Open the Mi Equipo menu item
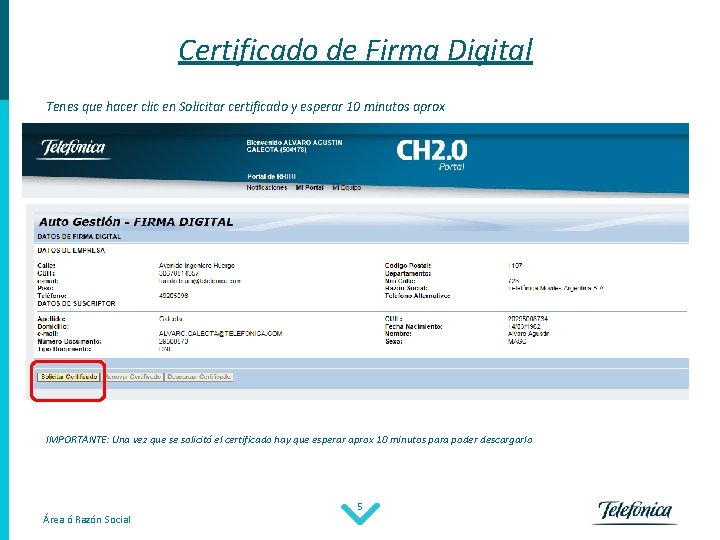720x540 pixels. tap(347, 187)
